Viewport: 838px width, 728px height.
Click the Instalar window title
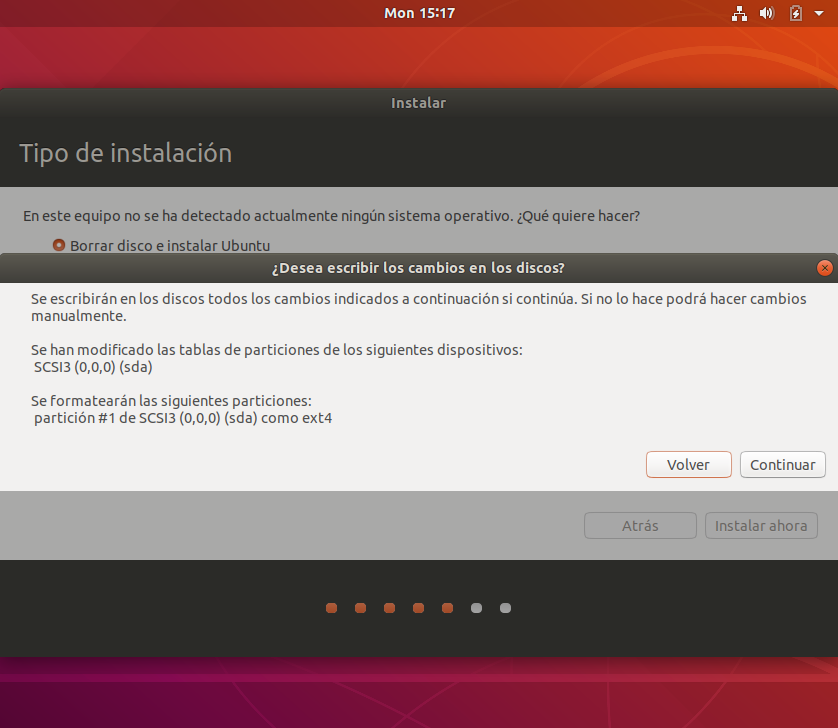pos(418,103)
